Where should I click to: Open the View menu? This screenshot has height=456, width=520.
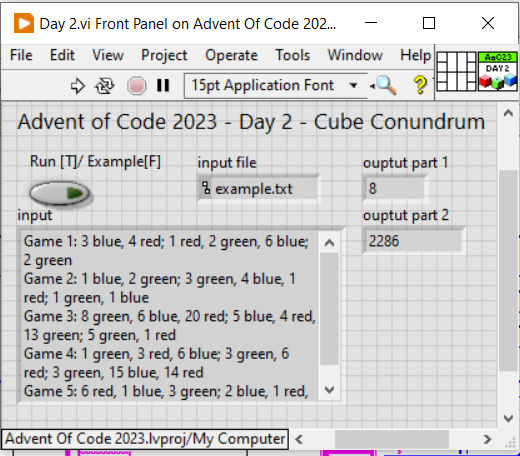coord(108,55)
